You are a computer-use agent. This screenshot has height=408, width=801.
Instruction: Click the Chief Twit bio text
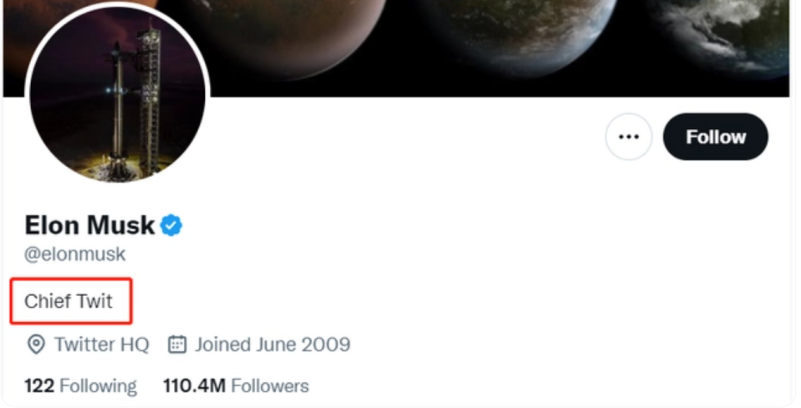pos(68,301)
